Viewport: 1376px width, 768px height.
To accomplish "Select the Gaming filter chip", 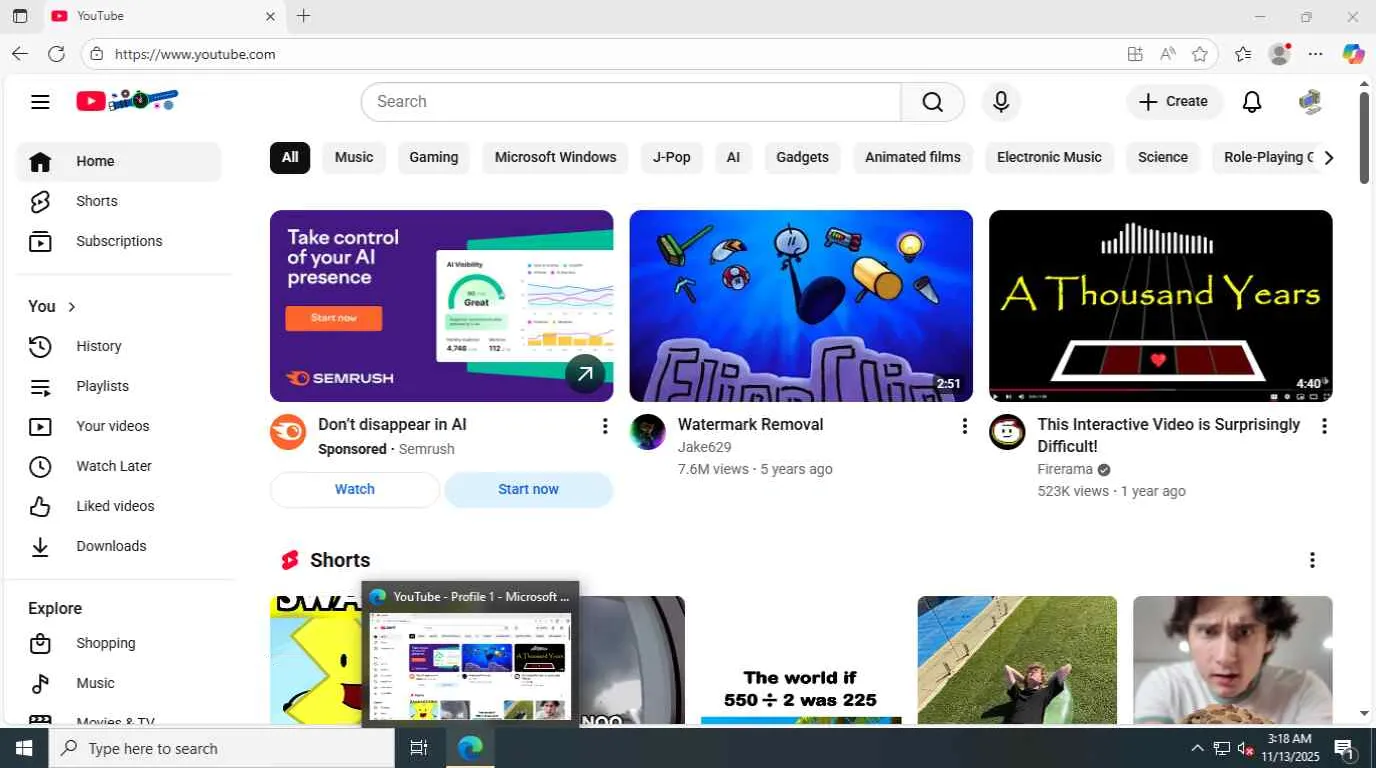I will (x=433, y=157).
